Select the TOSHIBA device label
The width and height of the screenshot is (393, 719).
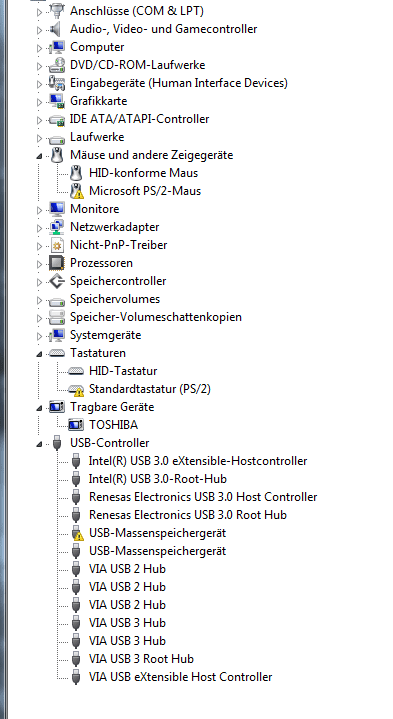(x=113, y=425)
